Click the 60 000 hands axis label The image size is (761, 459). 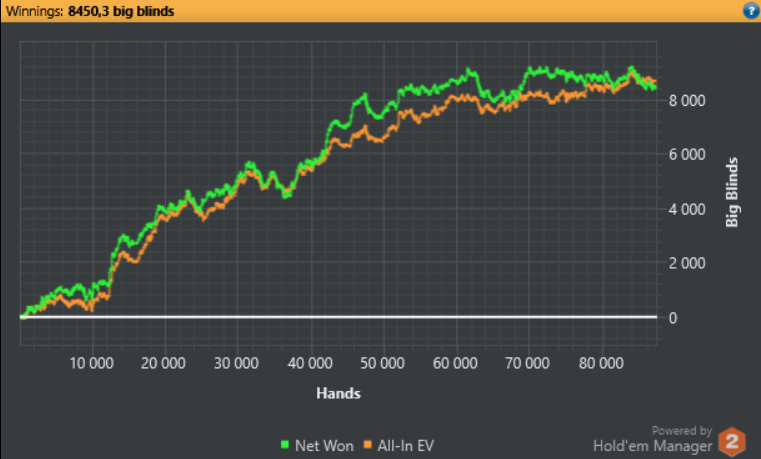pyautogui.click(x=455, y=363)
